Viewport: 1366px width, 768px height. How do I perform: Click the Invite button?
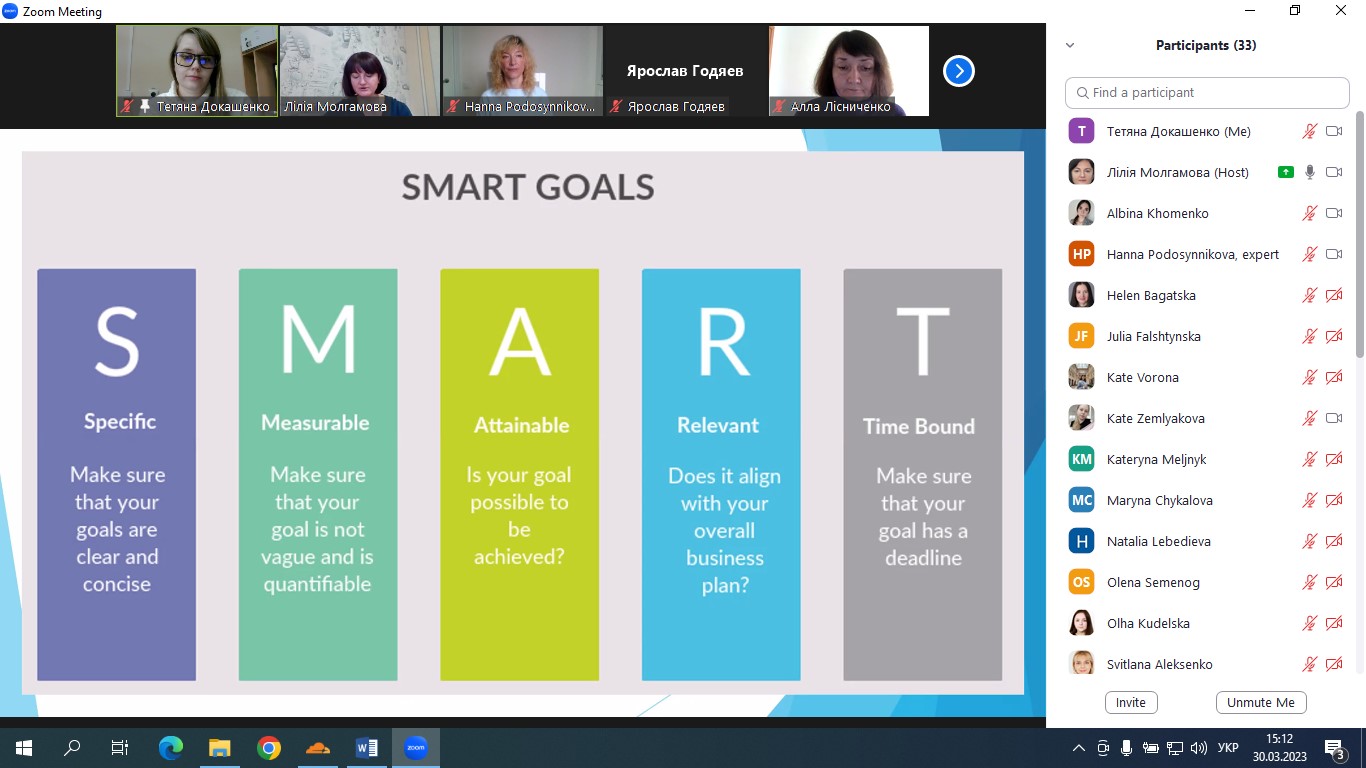tap(1131, 702)
